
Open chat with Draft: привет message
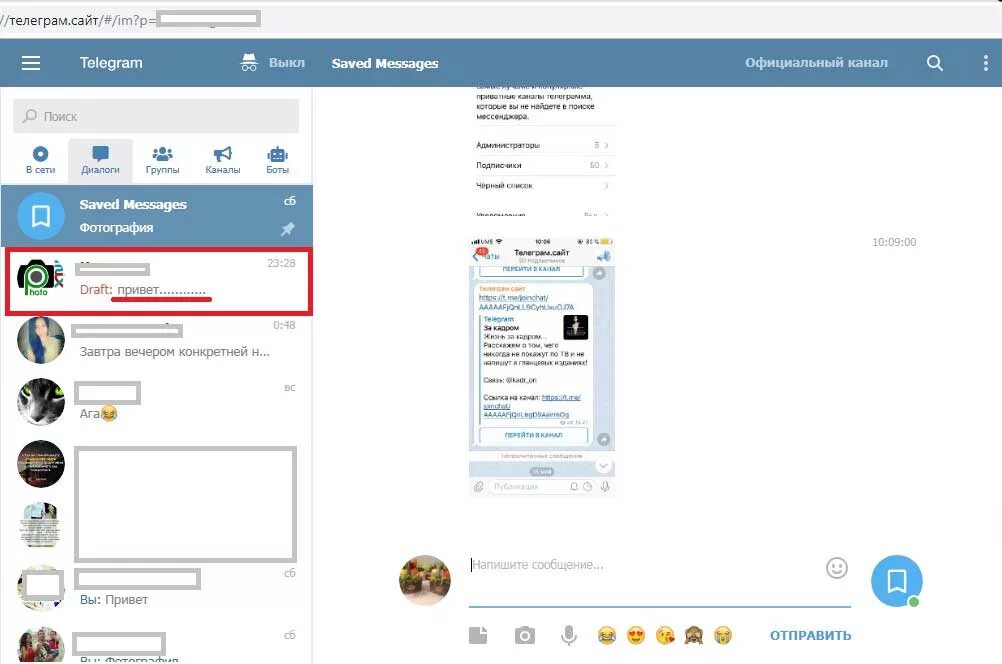(x=158, y=282)
